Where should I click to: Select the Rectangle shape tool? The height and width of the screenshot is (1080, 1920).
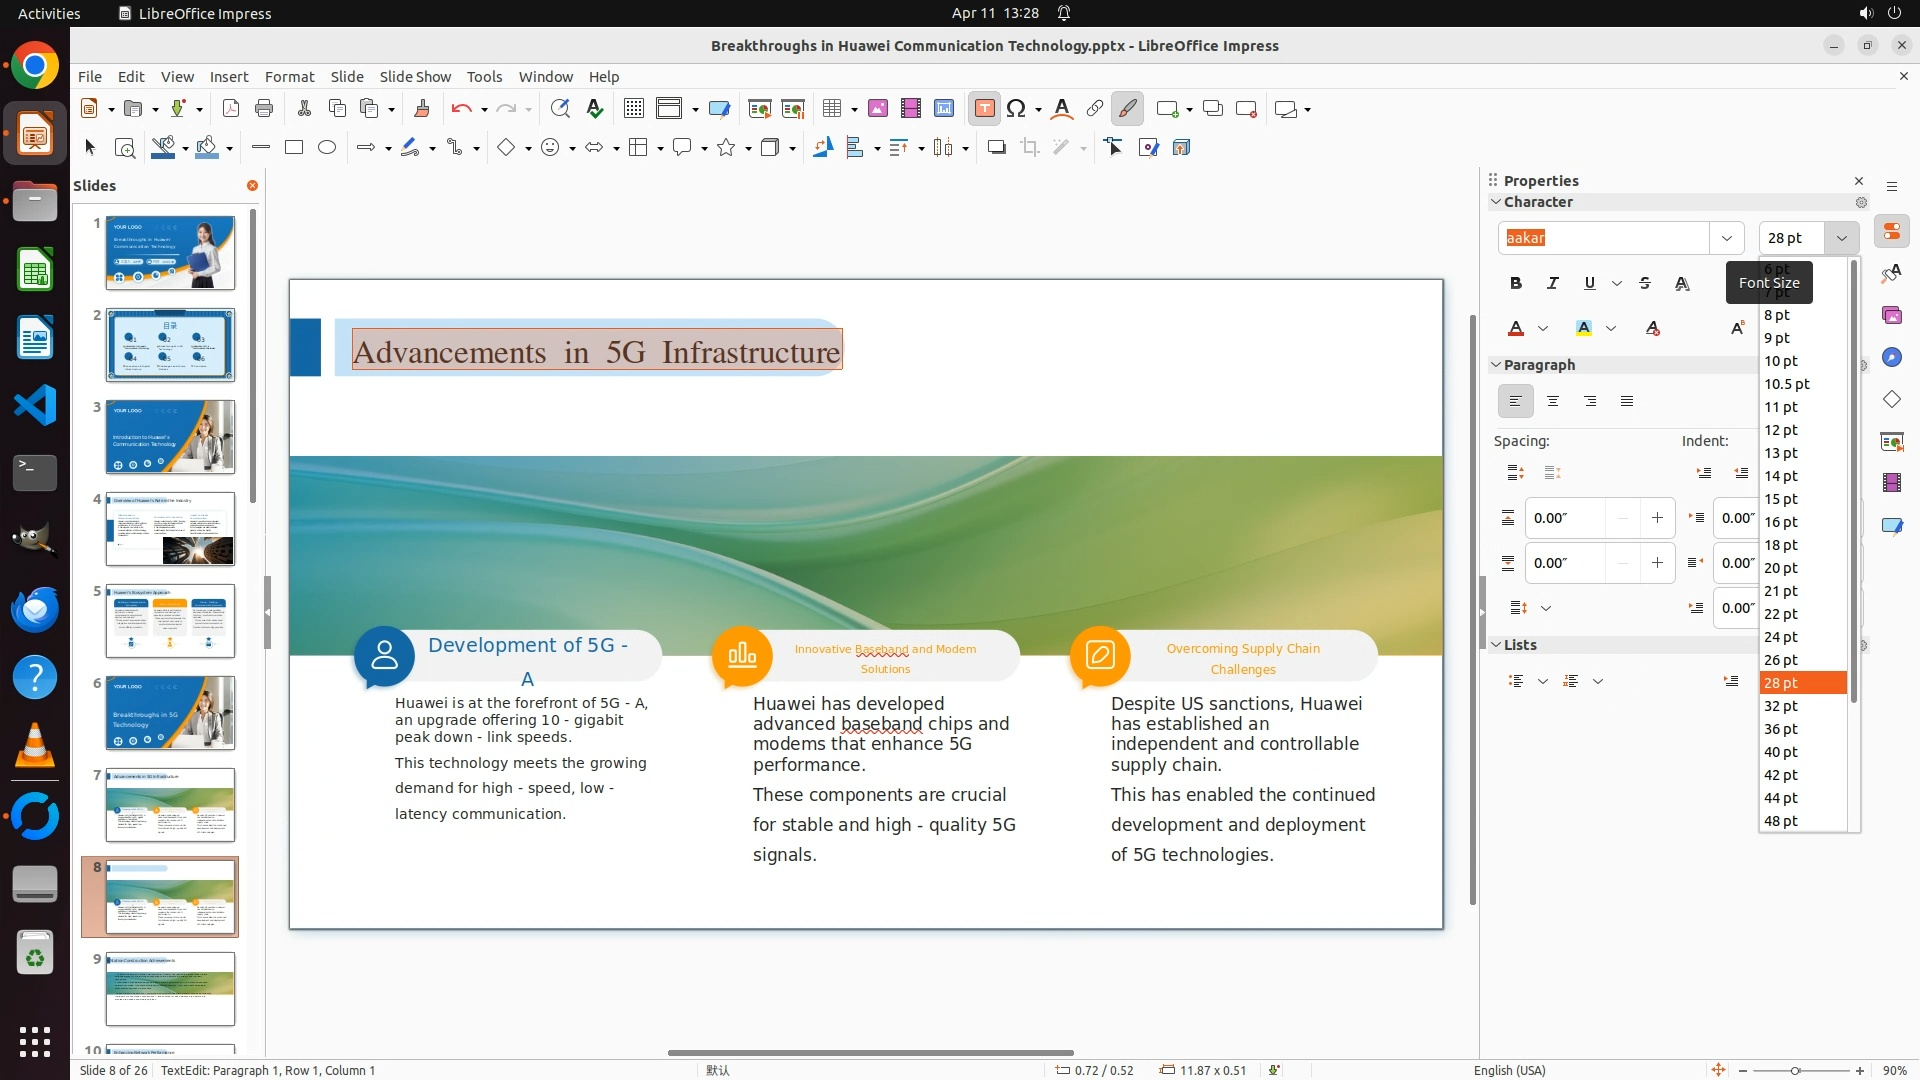pyautogui.click(x=294, y=148)
